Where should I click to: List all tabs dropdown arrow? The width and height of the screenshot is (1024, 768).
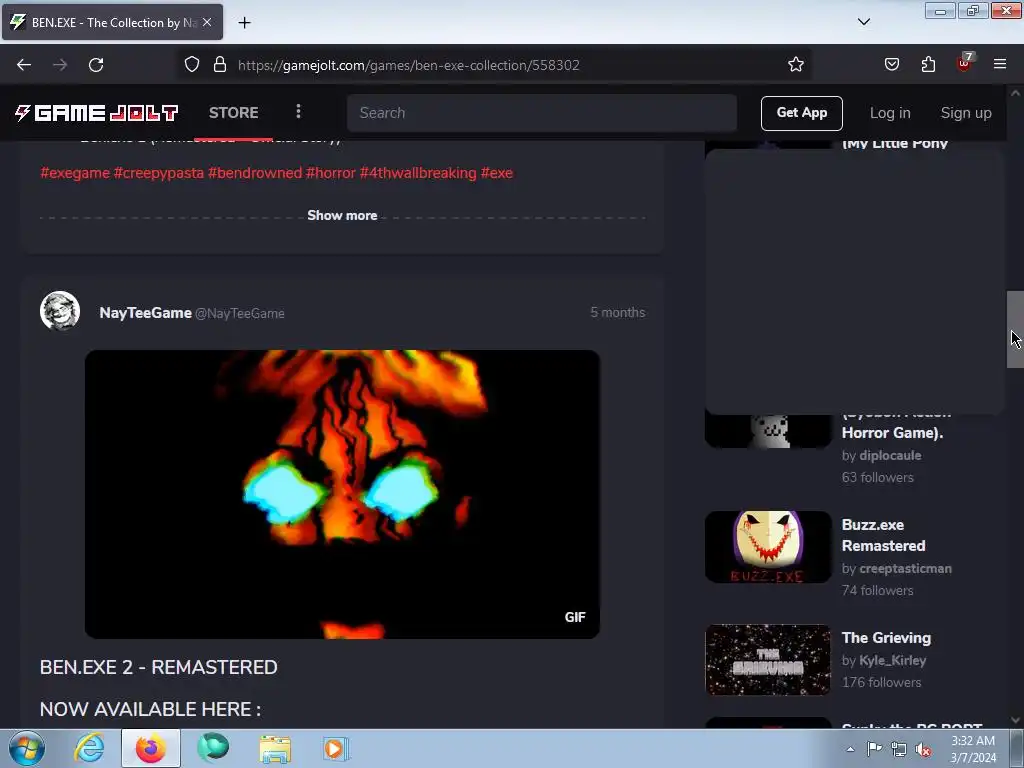[864, 22]
